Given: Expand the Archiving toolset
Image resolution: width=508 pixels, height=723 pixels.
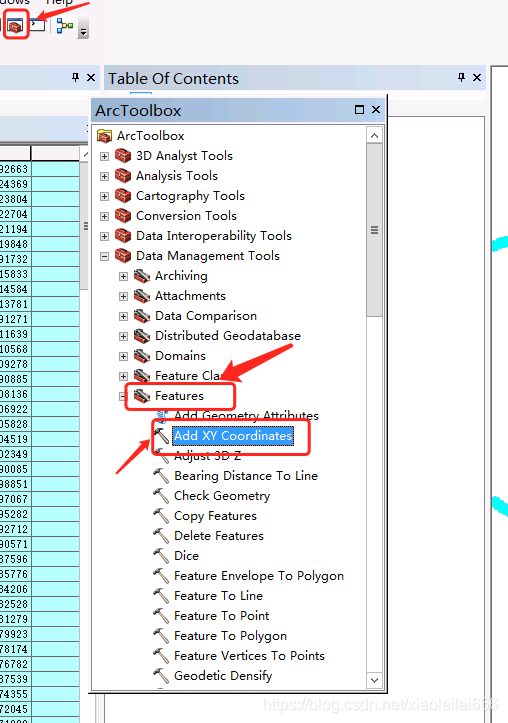Looking at the screenshot, I should [x=123, y=276].
